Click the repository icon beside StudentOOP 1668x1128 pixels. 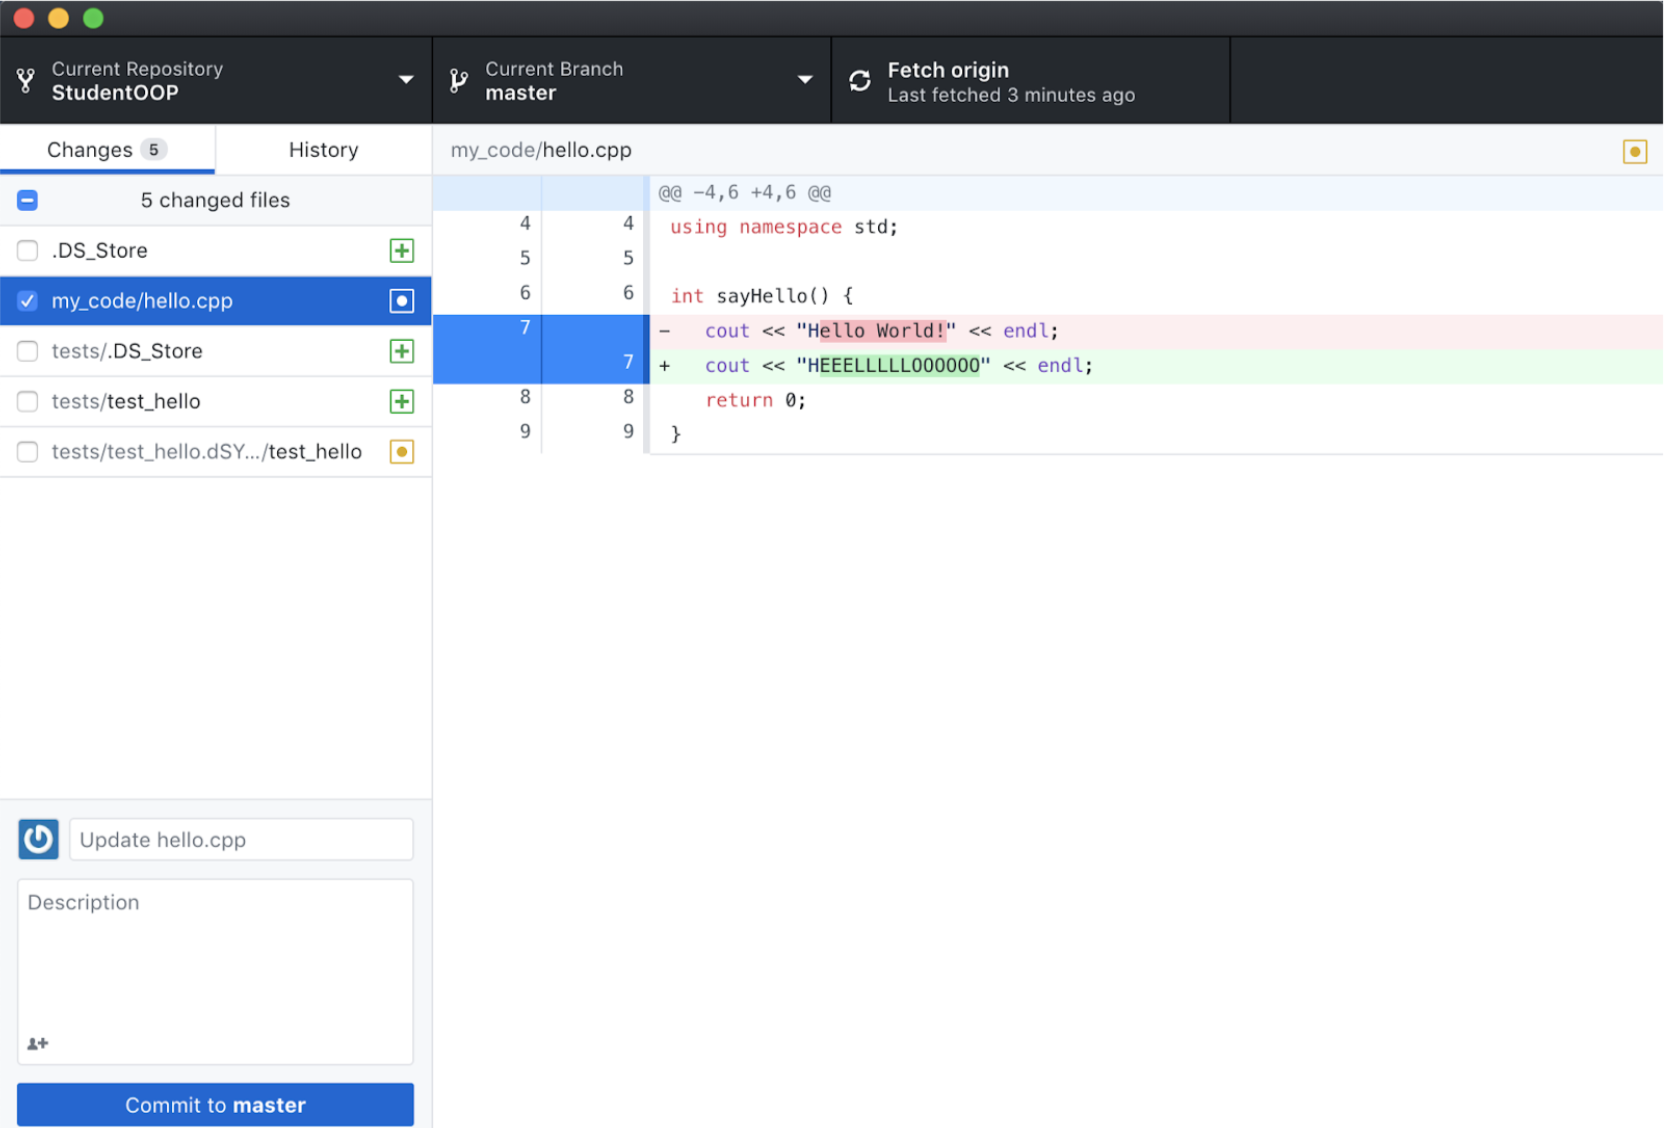(26, 80)
